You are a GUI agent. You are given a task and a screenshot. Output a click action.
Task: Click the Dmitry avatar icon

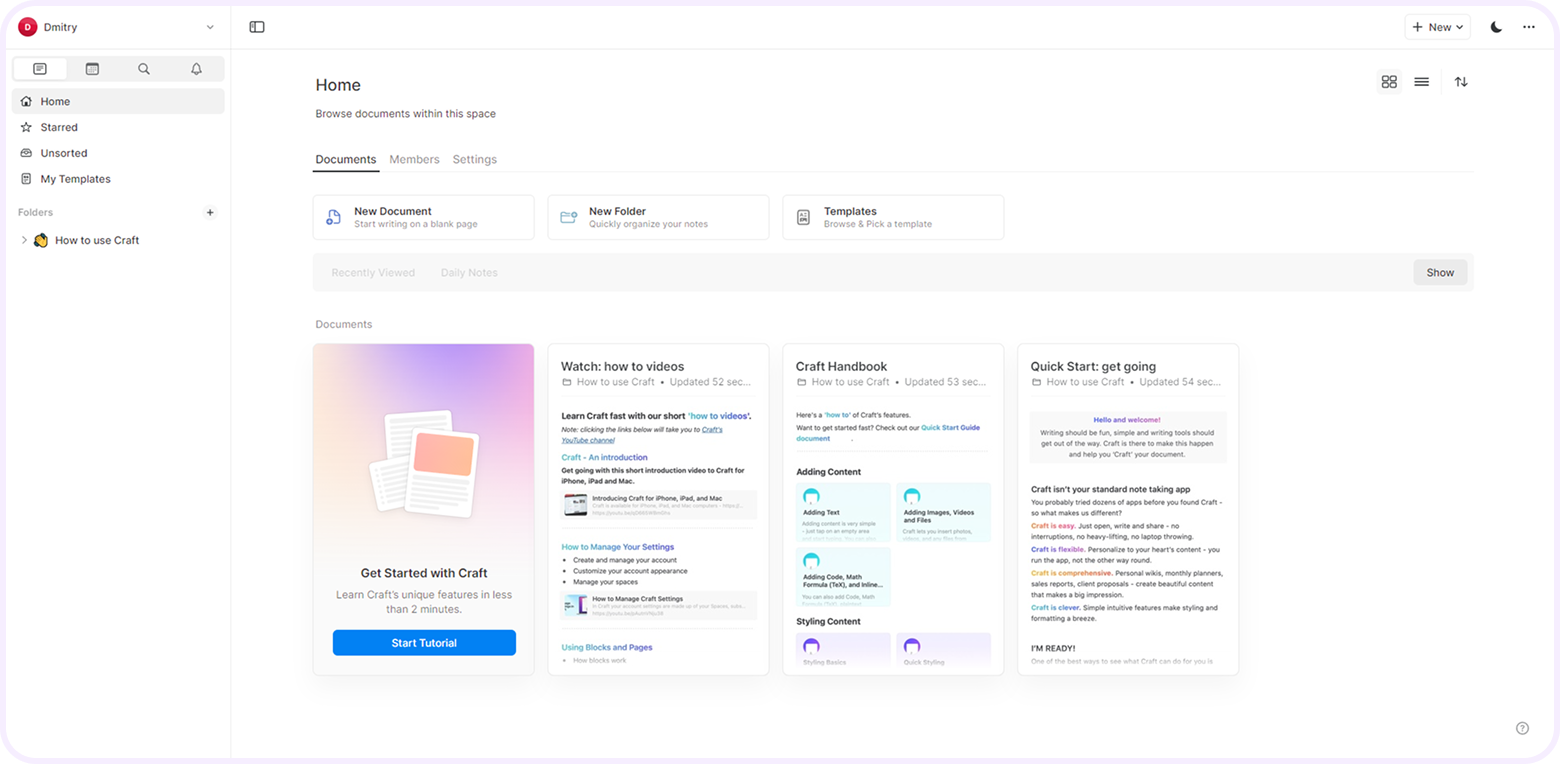tap(28, 27)
